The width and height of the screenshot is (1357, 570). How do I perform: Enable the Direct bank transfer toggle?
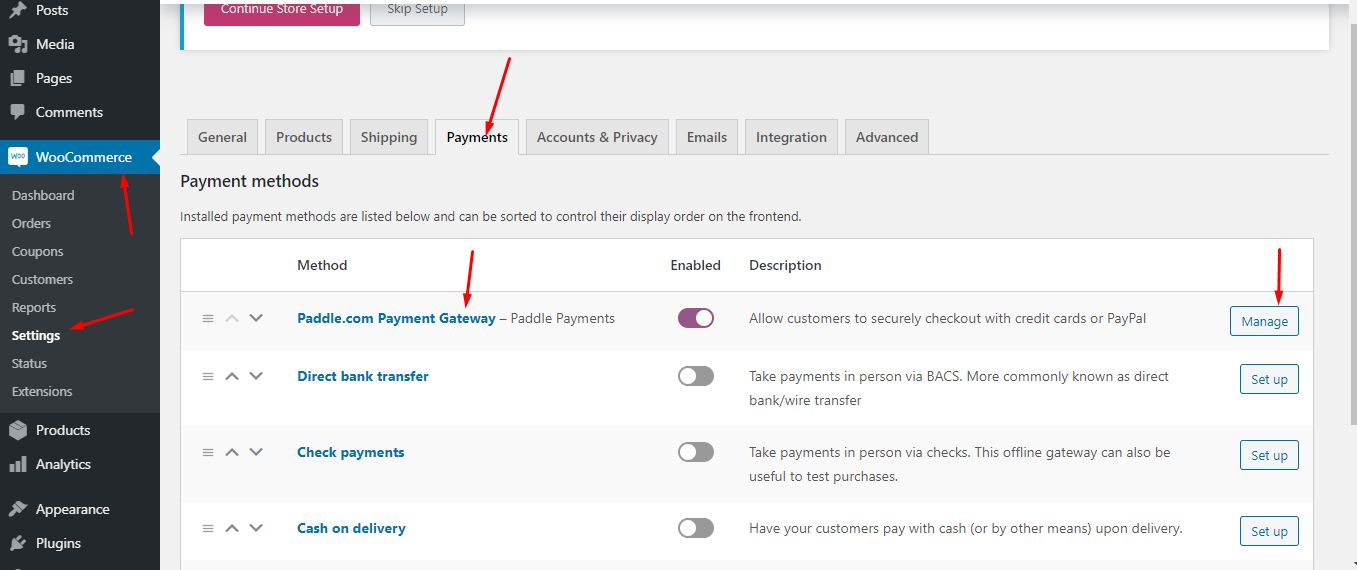pos(696,376)
